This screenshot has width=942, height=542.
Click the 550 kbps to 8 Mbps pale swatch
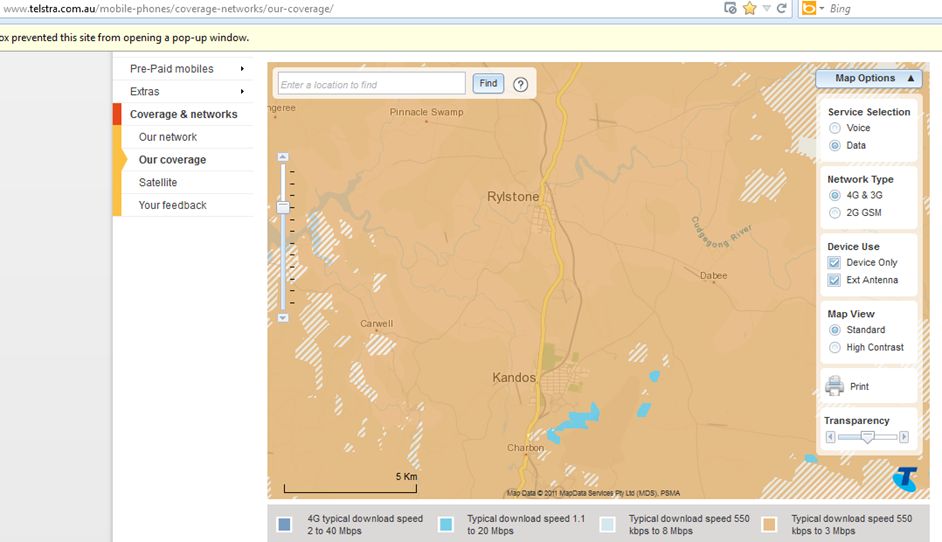(607, 525)
